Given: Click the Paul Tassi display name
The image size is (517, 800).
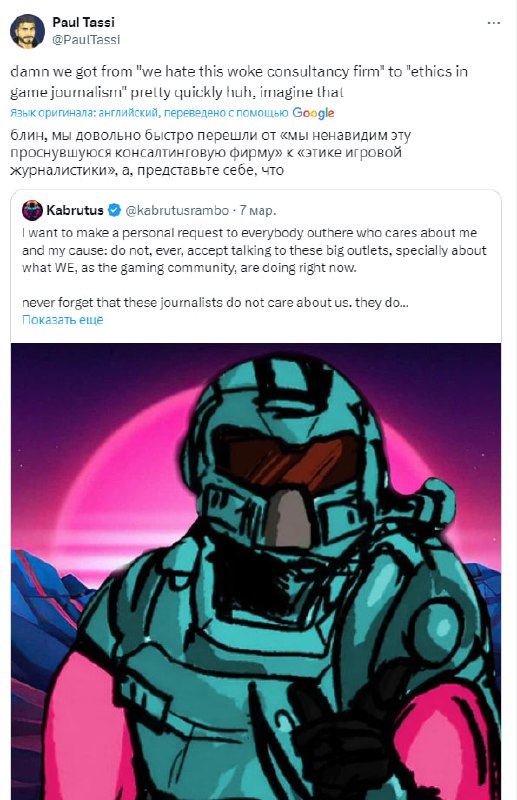Looking at the screenshot, I should 83,22.
